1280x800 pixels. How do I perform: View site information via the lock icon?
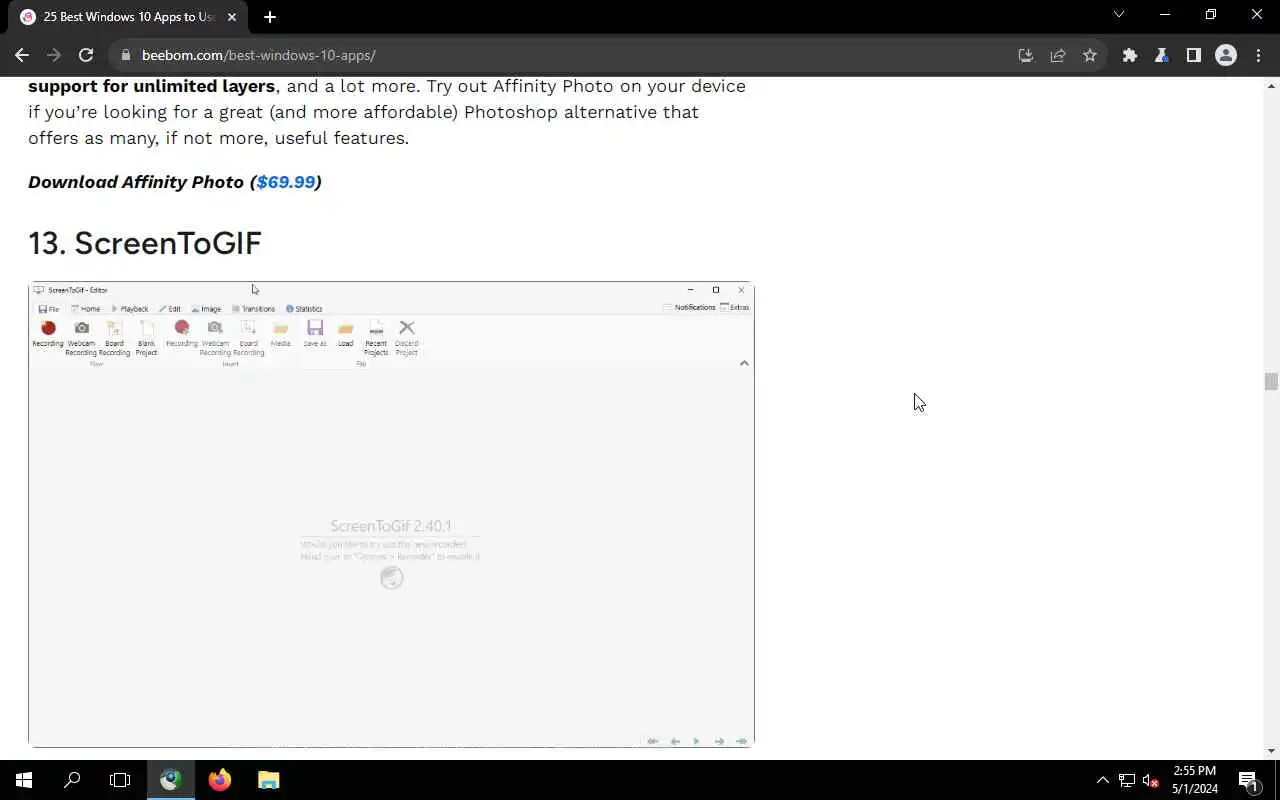point(126,55)
